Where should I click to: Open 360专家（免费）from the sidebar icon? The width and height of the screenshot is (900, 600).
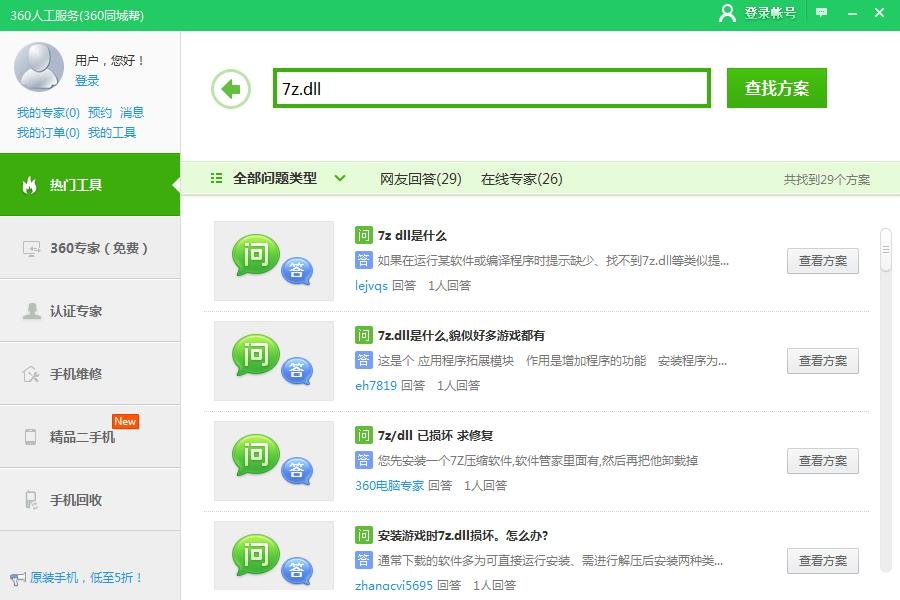click(x=29, y=248)
